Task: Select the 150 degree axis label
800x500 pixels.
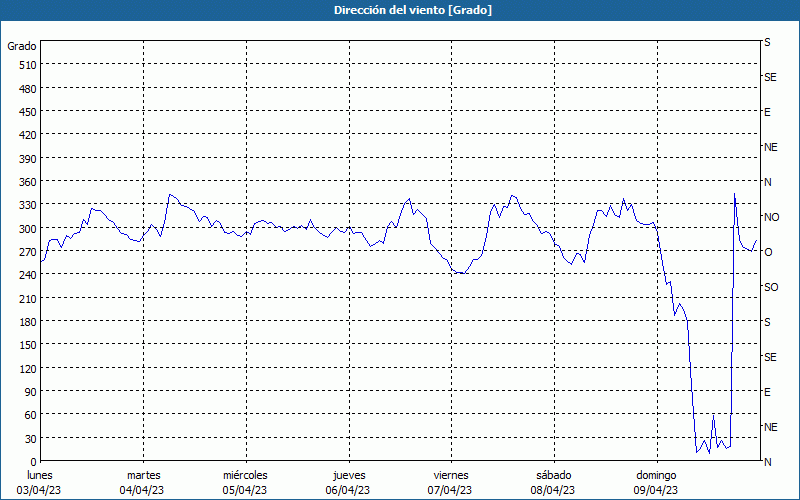Action: [28, 345]
